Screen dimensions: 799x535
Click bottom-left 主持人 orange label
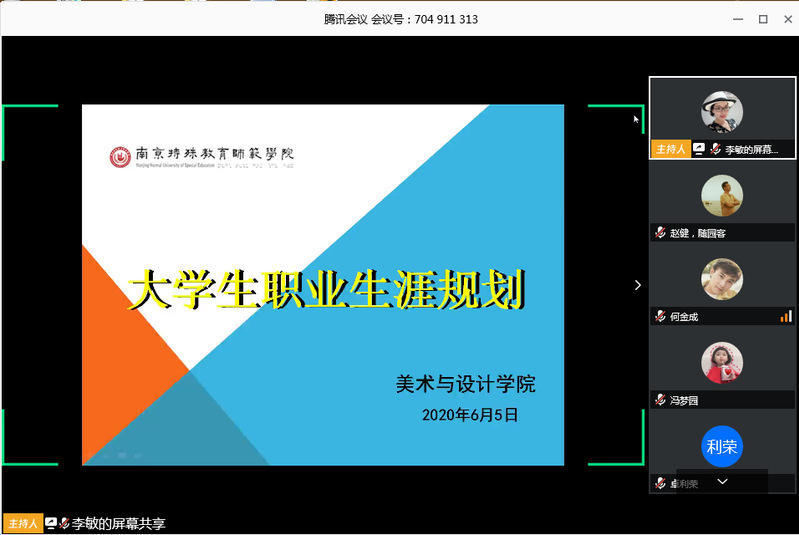pyautogui.click(x=22, y=523)
